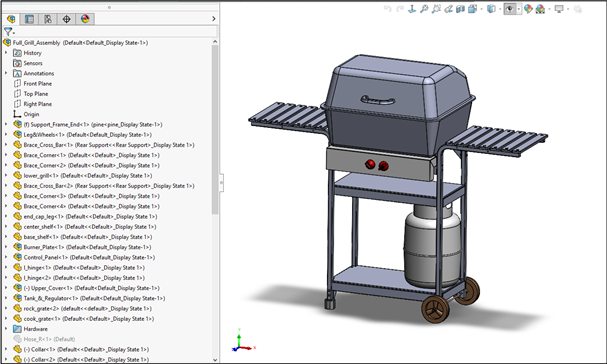
Task: Click the feature tree filter input field
Action: coord(115,31)
